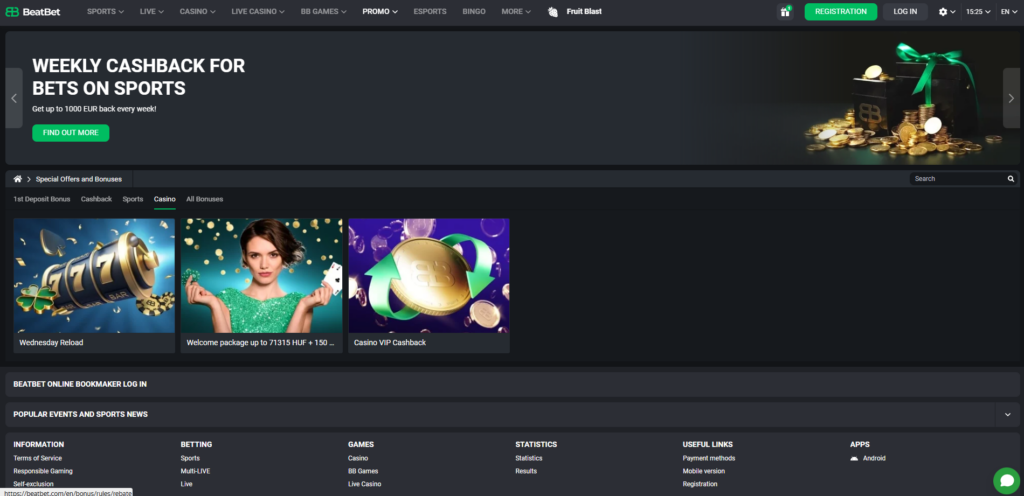Open the settings gear menu
The image size is (1024, 496).
pos(946,12)
